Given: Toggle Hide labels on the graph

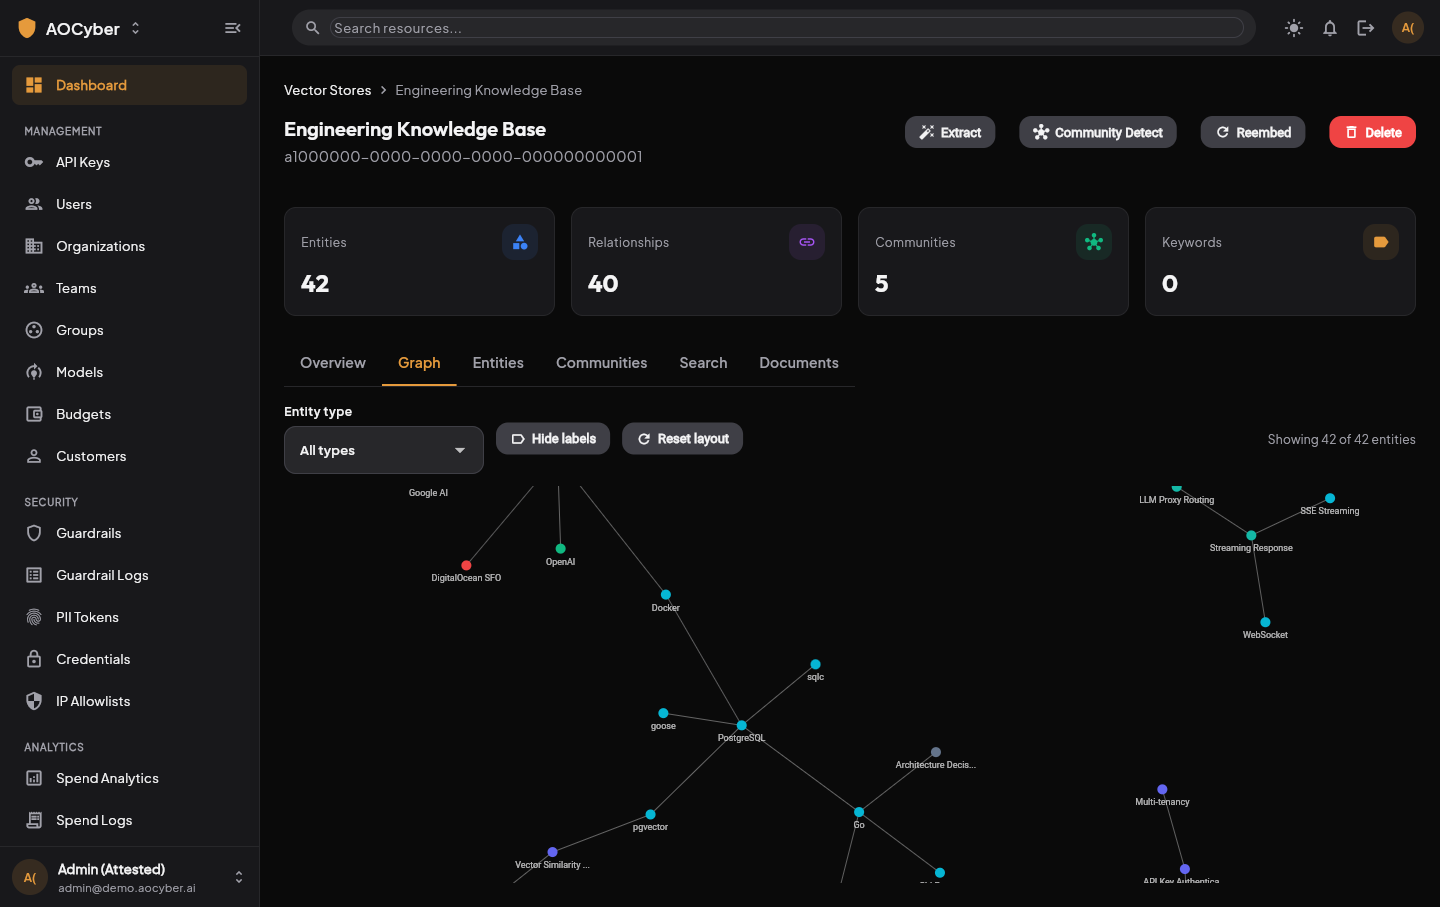Looking at the screenshot, I should click(x=553, y=439).
